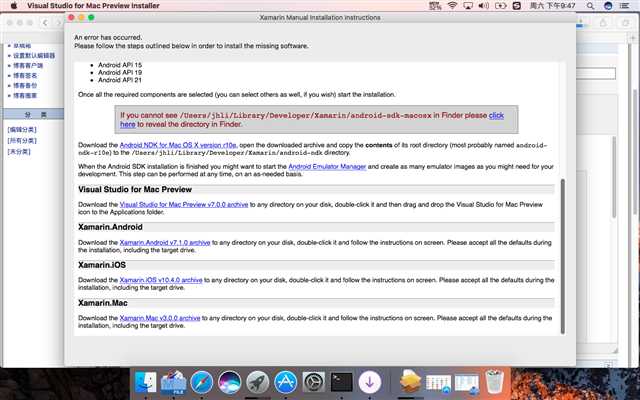Go back in the background browser window
Viewport: 640px width, 400px height.
(x=45, y=23)
